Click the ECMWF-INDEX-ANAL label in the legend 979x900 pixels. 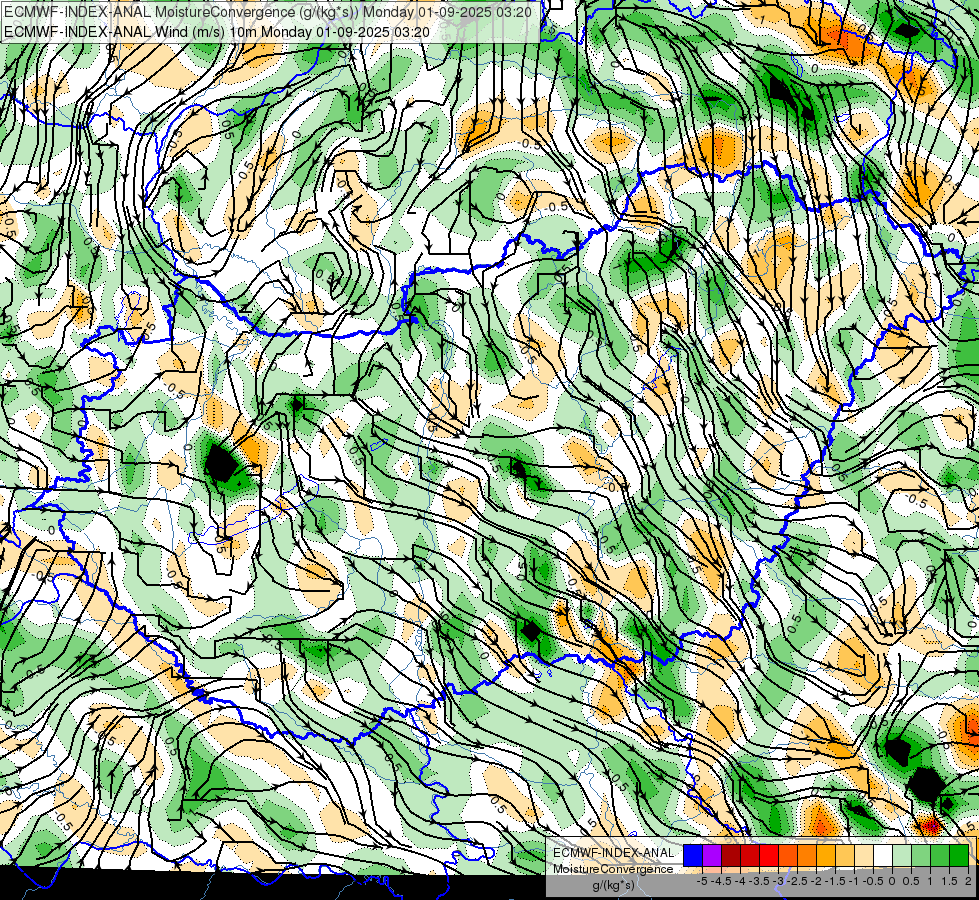(x=613, y=853)
